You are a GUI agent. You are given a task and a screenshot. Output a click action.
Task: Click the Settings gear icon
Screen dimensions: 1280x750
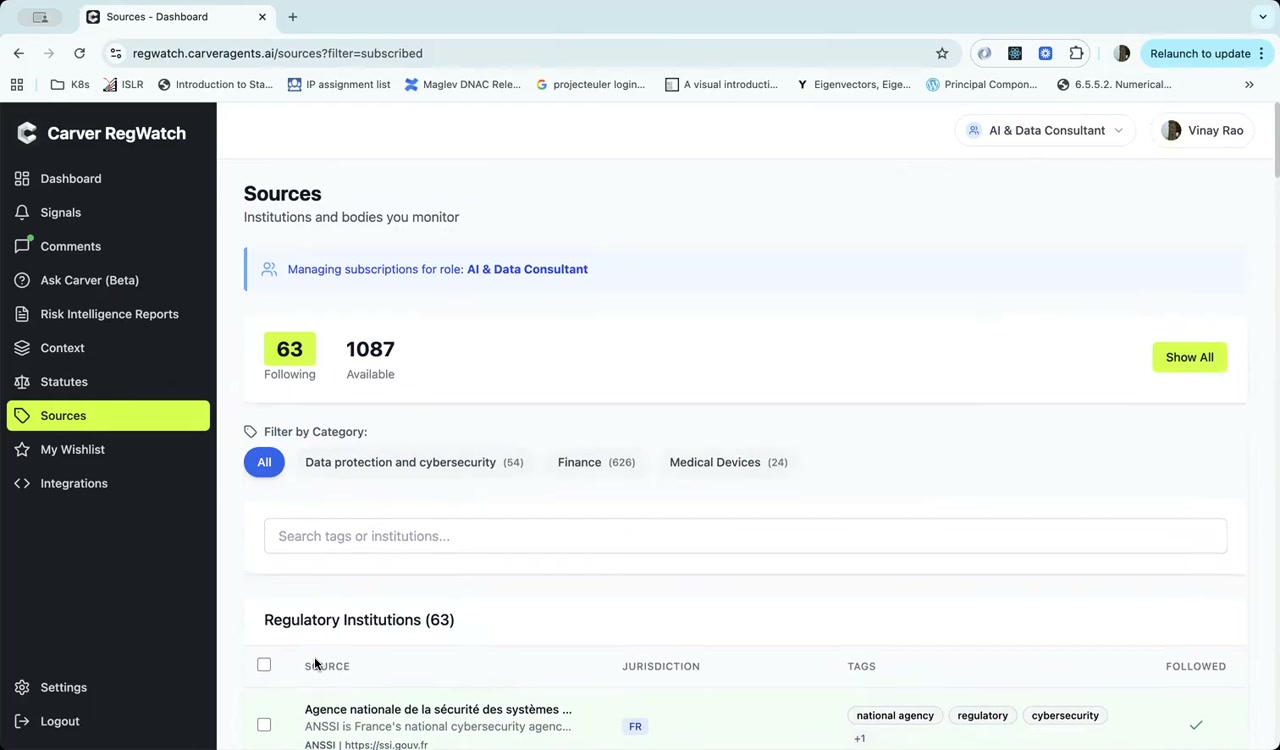(22, 688)
